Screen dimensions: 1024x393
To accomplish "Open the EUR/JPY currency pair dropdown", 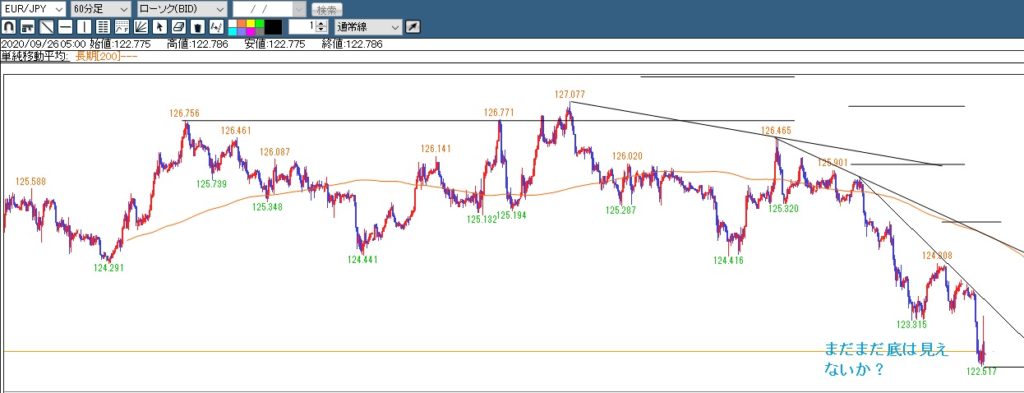I will (x=33, y=9).
